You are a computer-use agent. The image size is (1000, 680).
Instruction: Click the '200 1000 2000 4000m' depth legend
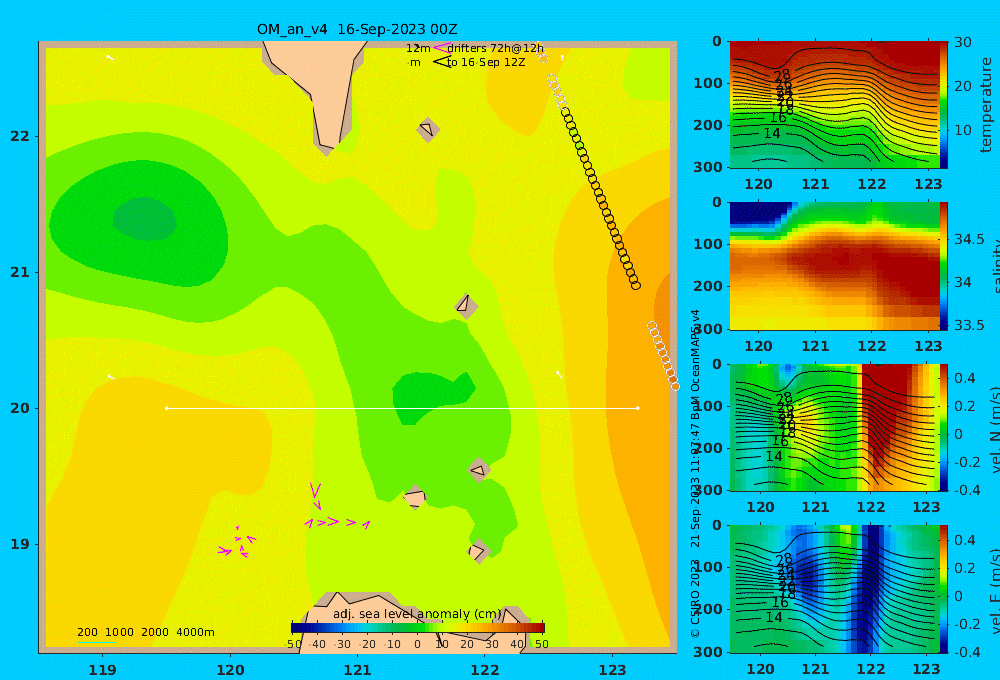pos(145,632)
